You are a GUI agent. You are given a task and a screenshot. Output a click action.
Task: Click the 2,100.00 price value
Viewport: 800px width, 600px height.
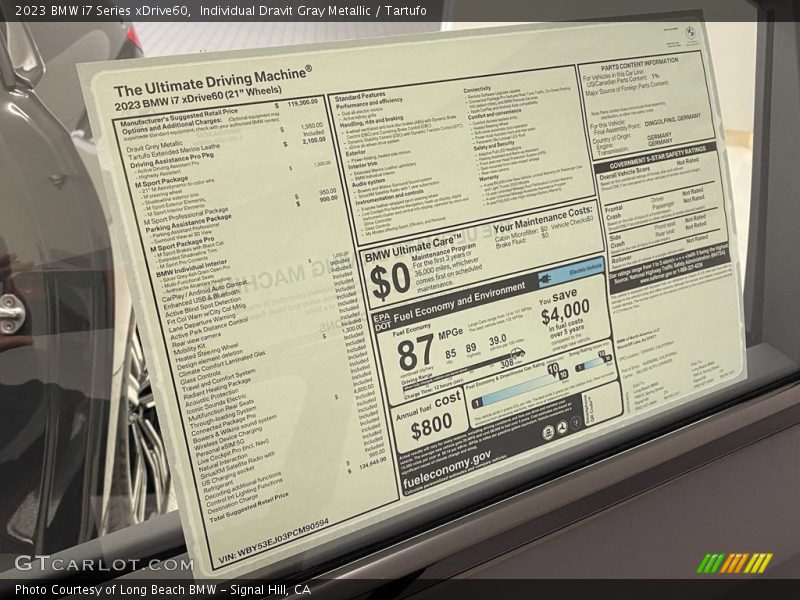(x=313, y=140)
